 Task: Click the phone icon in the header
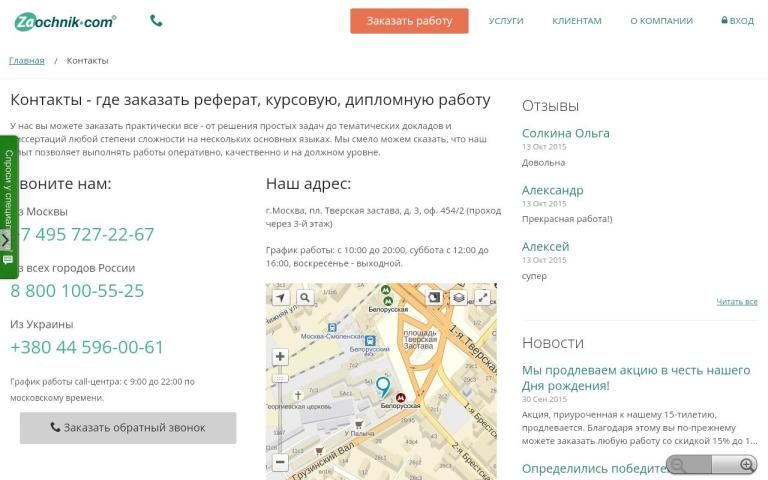pyautogui.click(x=156, y=20)
